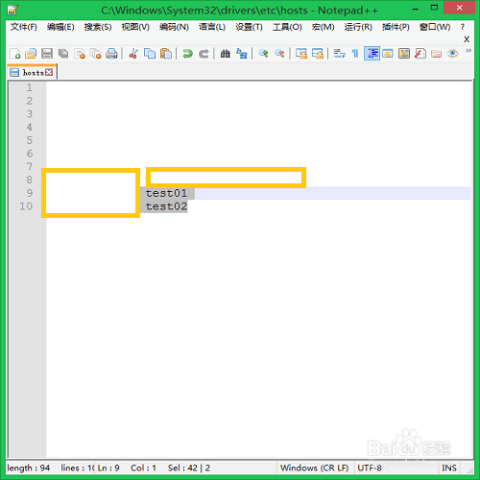Paste clipboard with the Paste toolbar icon

166,54
